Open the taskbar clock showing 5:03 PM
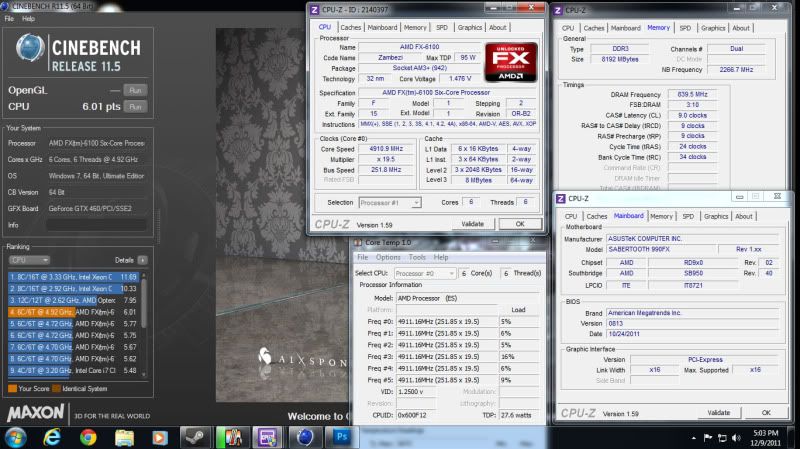This screenshot has height=449, width=800. pyautogui.click(x=765, y=438)
